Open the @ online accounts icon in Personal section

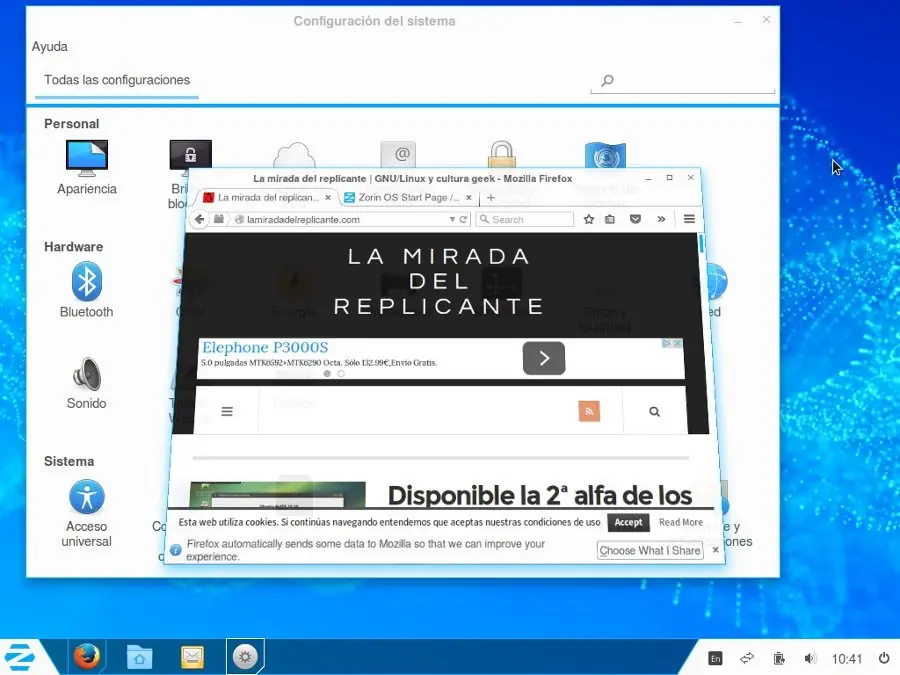pos(398,154)
